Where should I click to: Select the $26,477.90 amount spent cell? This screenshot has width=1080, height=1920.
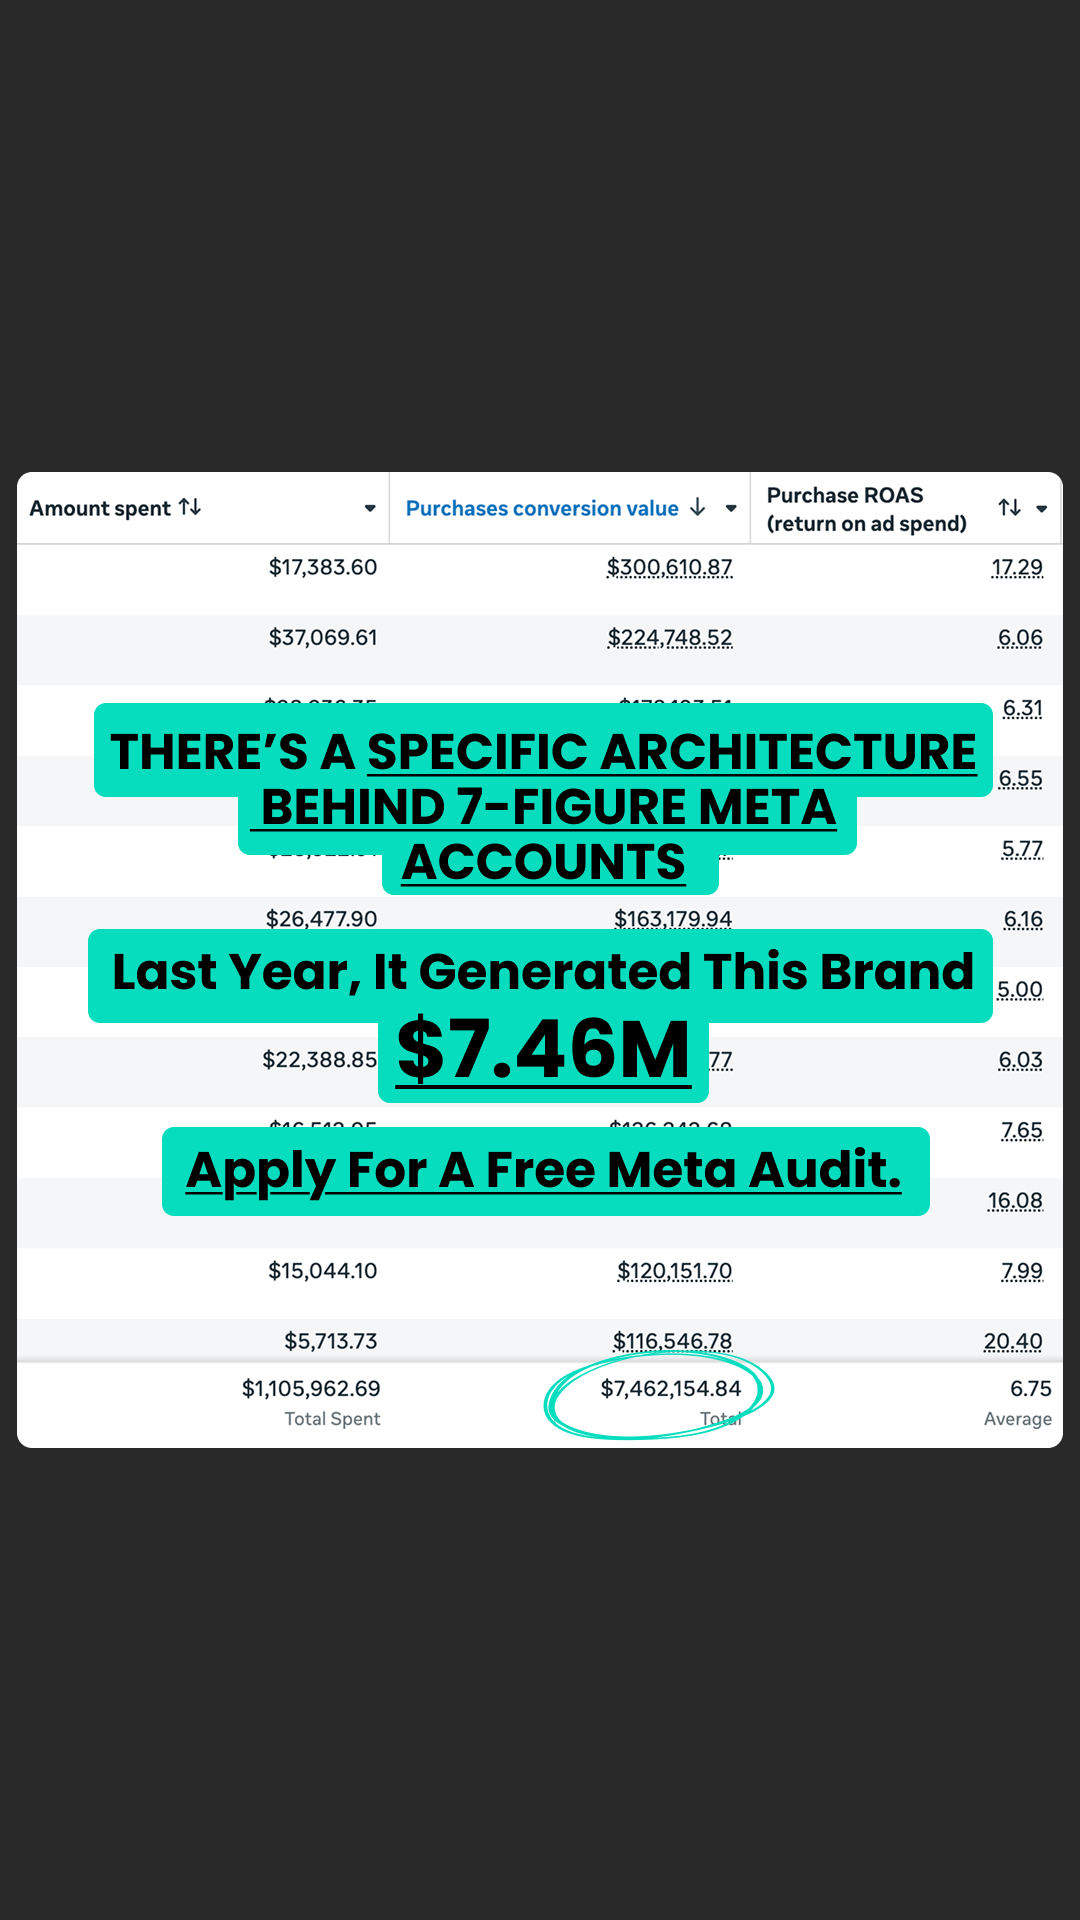[x=321, y=919]
